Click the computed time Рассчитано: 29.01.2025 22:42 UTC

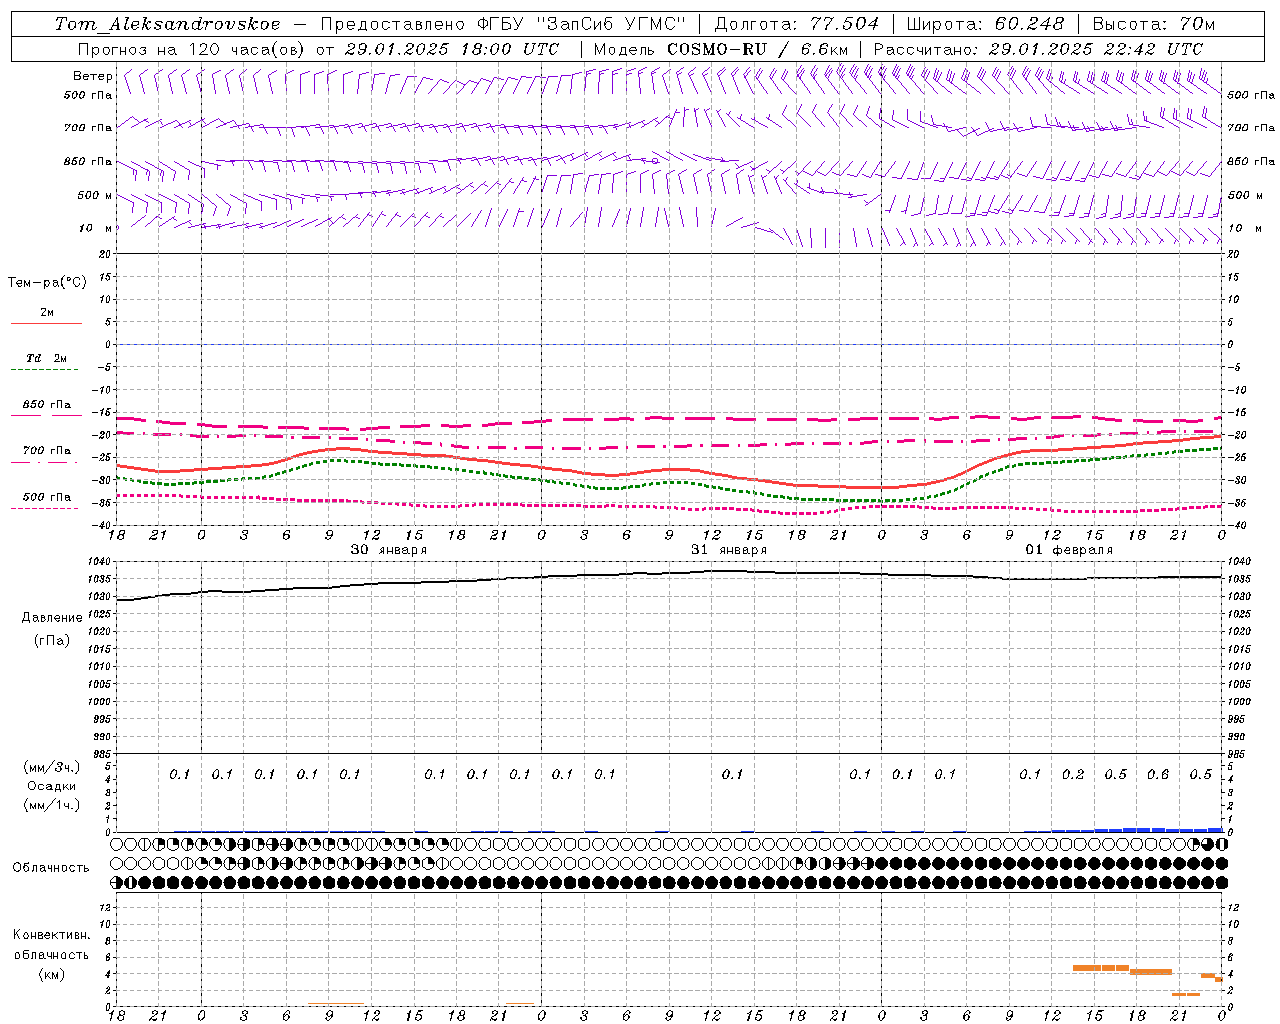pos(1038,48)
